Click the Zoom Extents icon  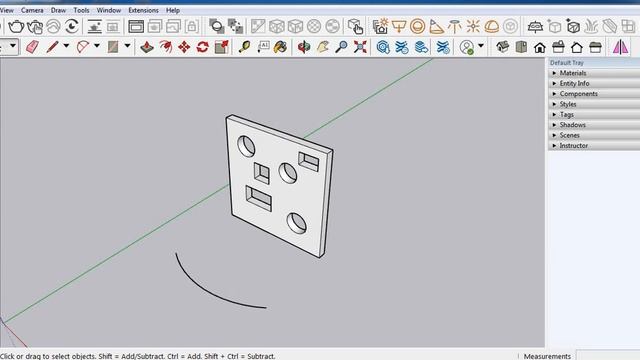click(x=360, y=47)
